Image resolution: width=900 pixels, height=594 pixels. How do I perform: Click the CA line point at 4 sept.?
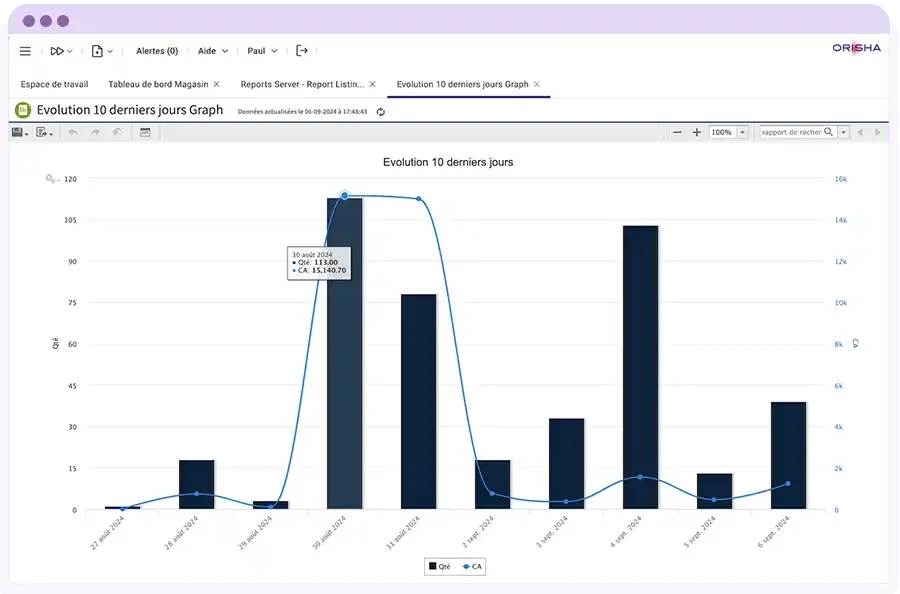pos(641,477)
